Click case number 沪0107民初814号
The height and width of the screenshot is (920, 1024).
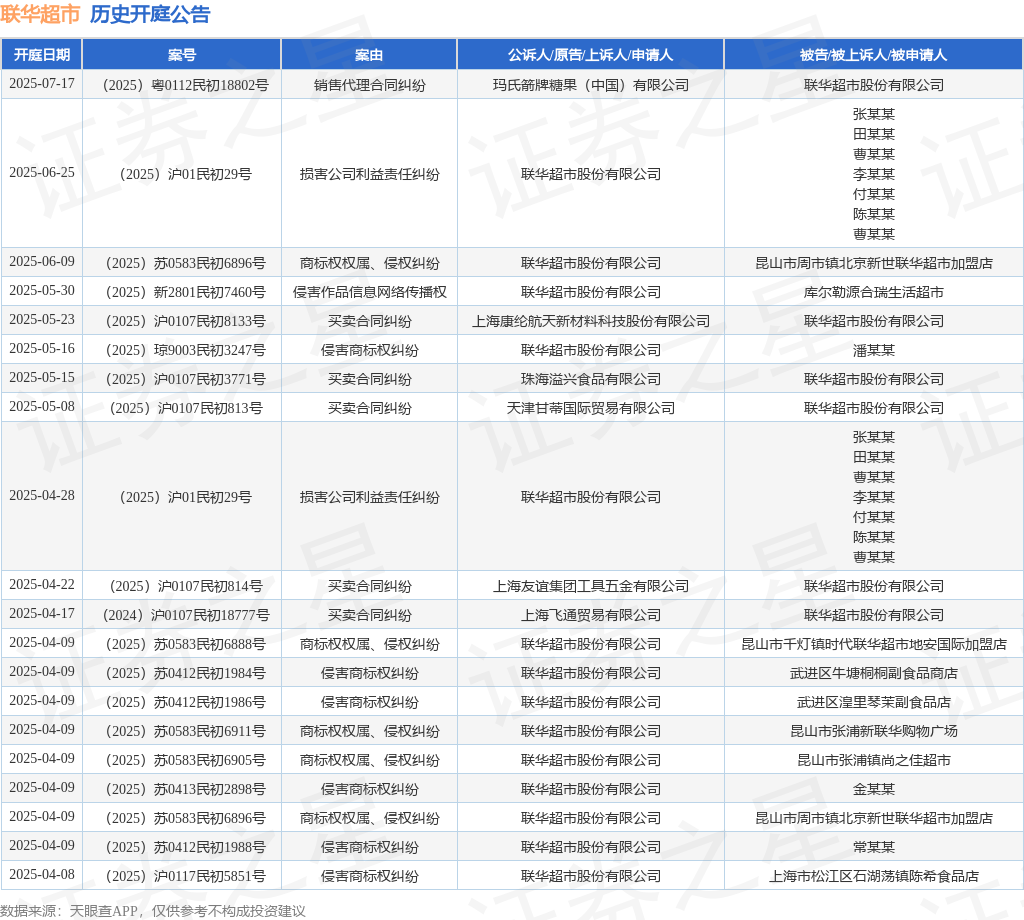[x=185, y=586]
